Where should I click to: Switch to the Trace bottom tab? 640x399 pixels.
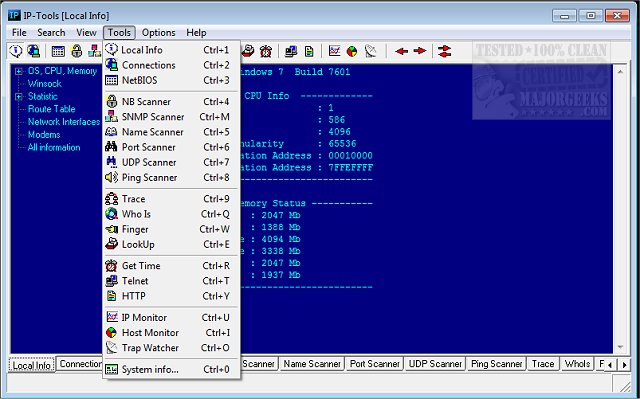click(x=543, y=364)
